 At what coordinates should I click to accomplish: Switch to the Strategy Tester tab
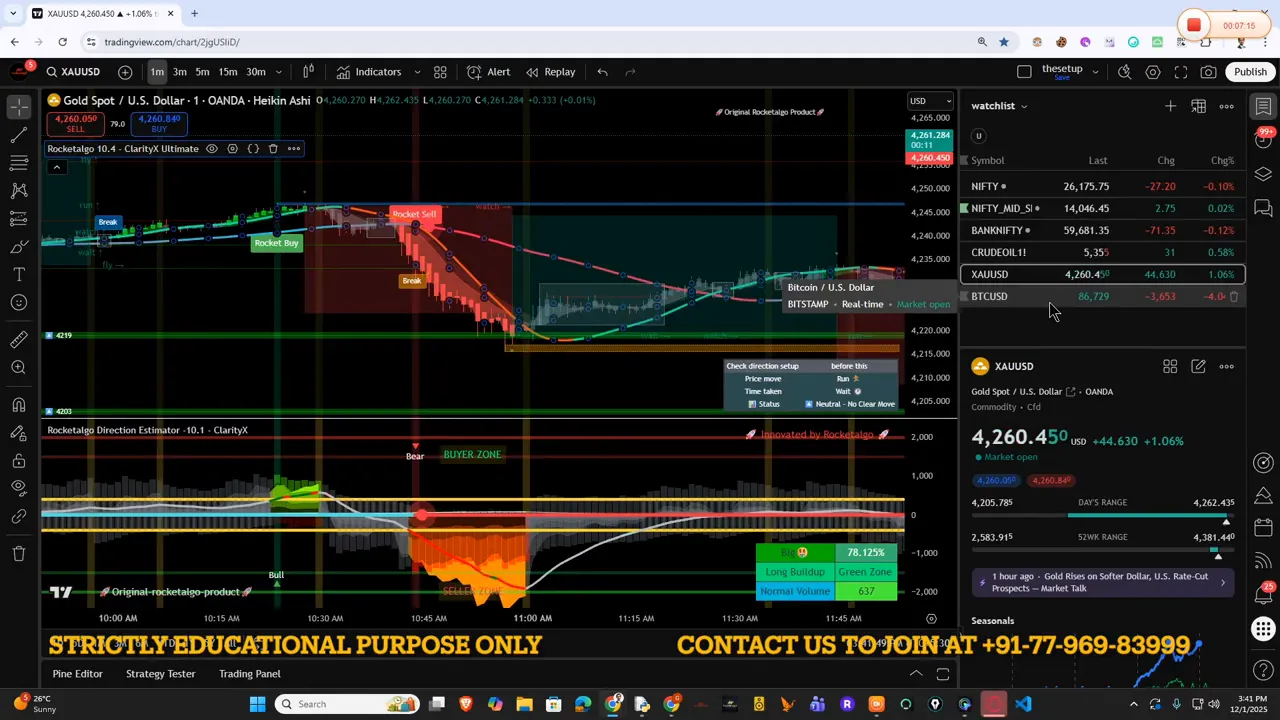coord(160,673)
